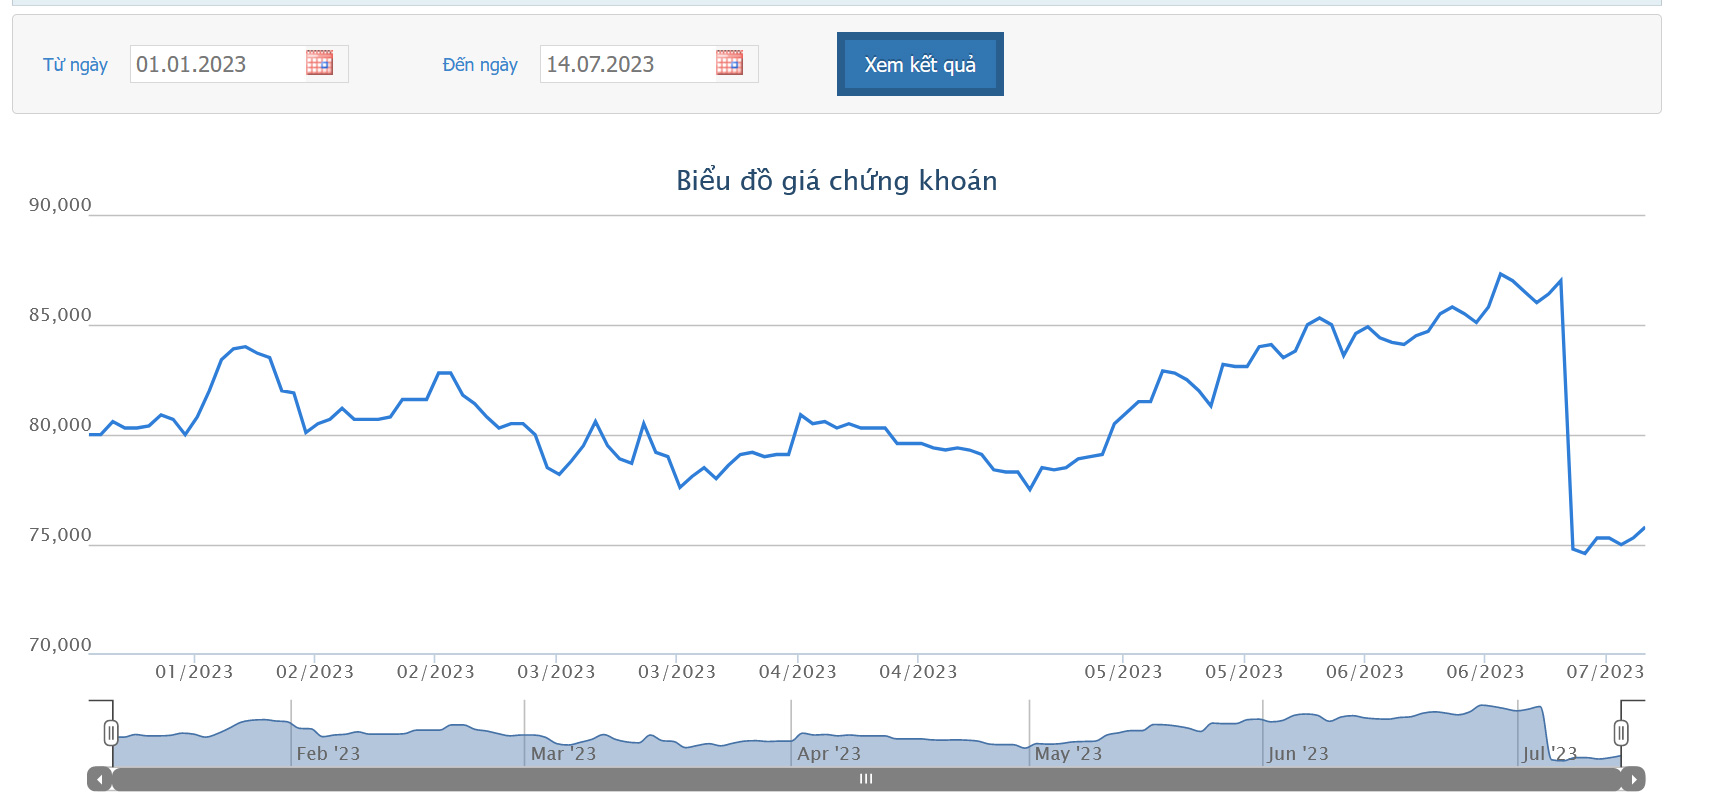Click the grey horizontal scrollbar thumb grip
Viewport: 1720px width, 799px height.
tap(866, 779)
